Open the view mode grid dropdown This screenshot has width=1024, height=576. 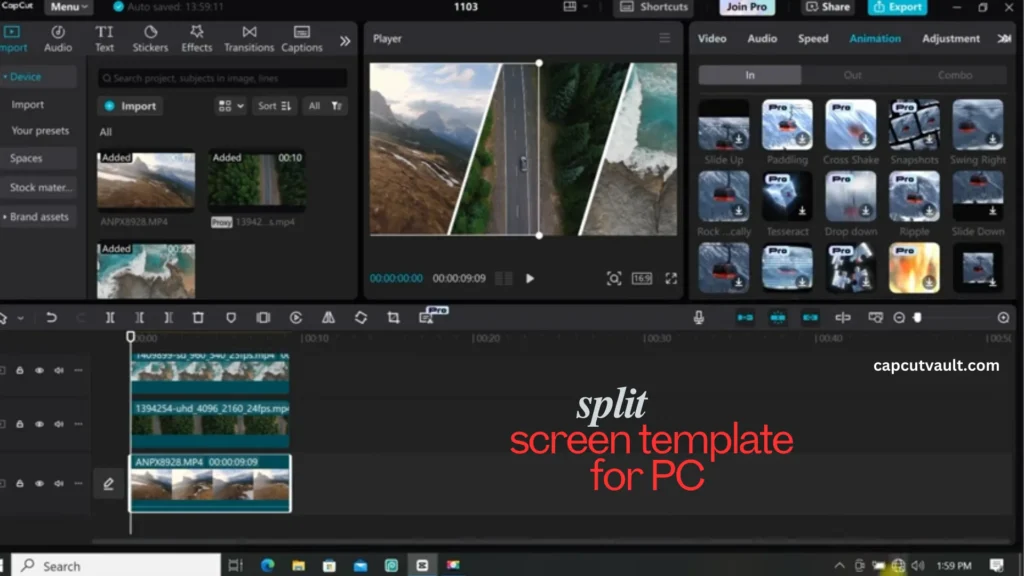(231, 106)
